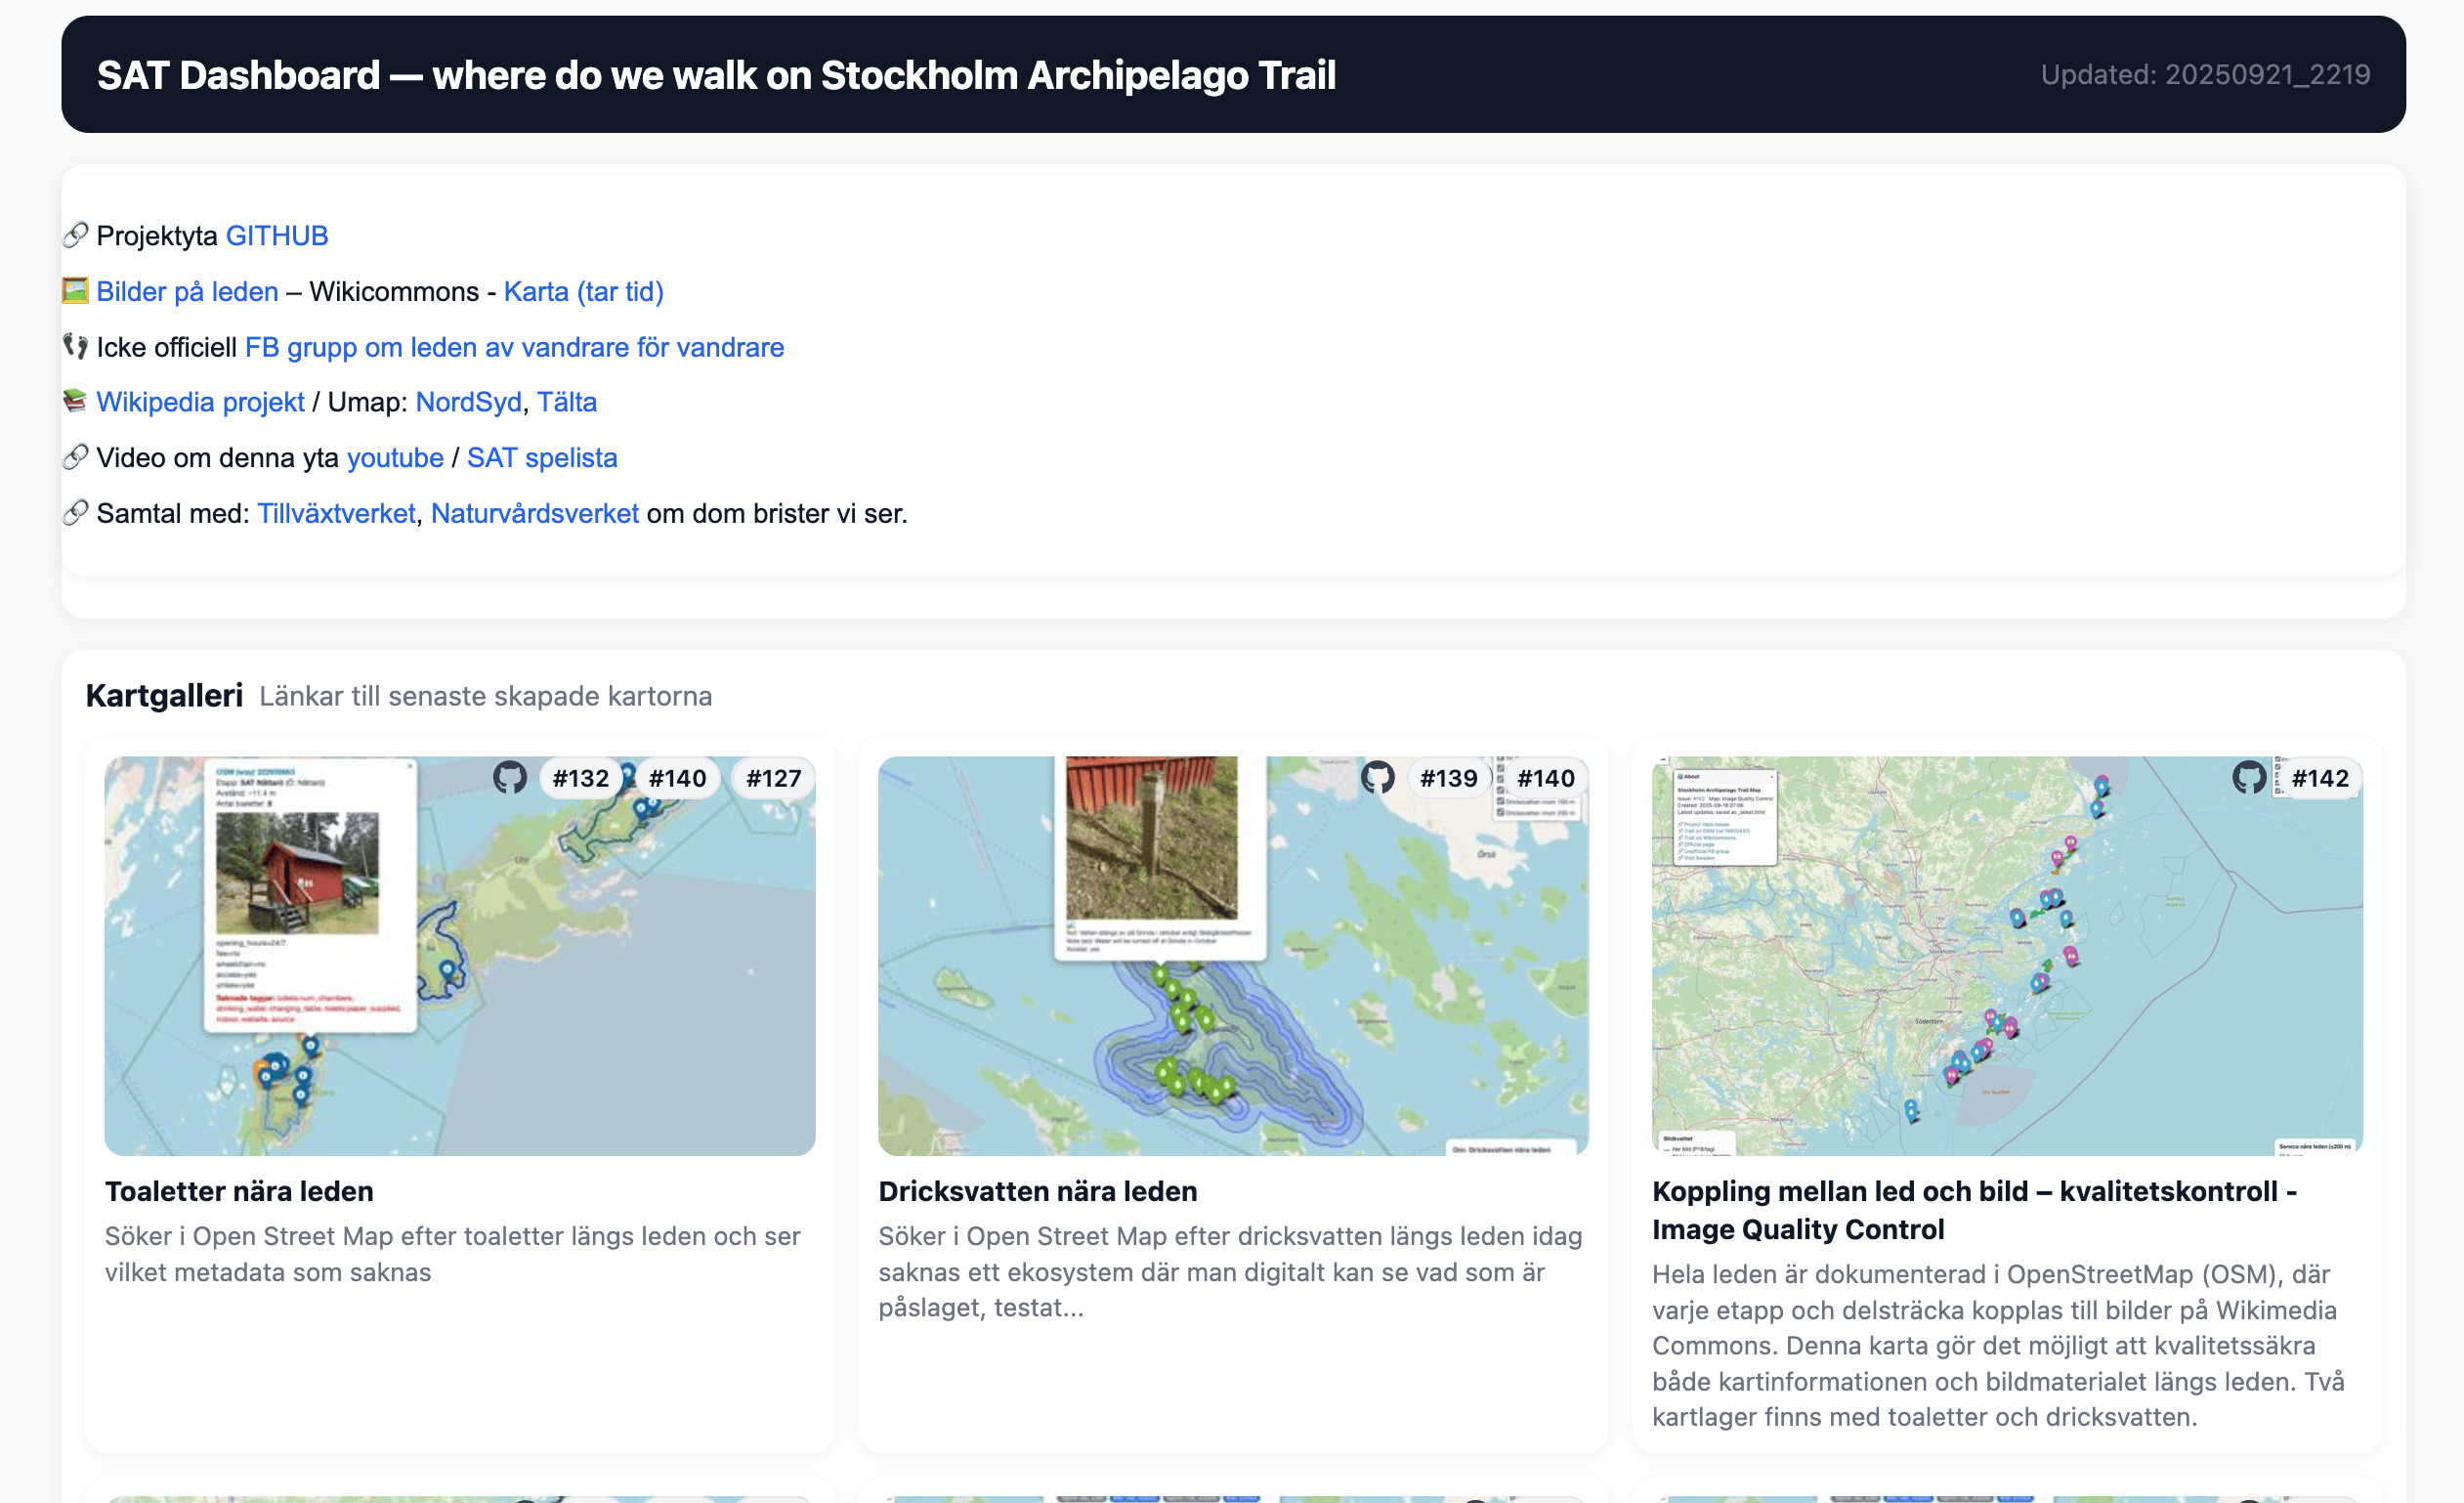The width and height of the screenshot is (2464, 1503).
Task: Open Naturvårdsverket conversation link
Action: click(534, 513)
